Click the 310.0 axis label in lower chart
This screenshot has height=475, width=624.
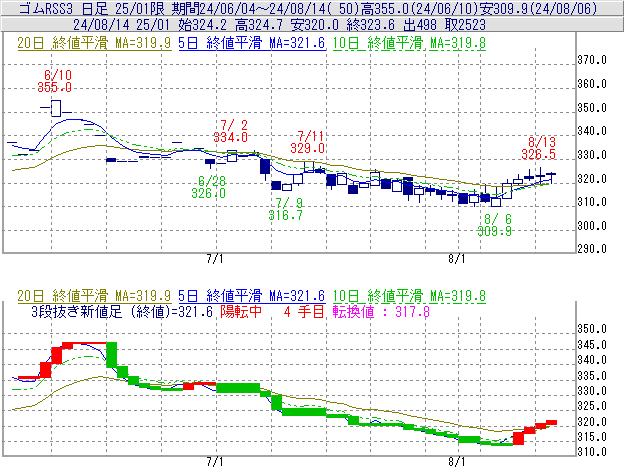pyautogui.click(x=592, y=452)
